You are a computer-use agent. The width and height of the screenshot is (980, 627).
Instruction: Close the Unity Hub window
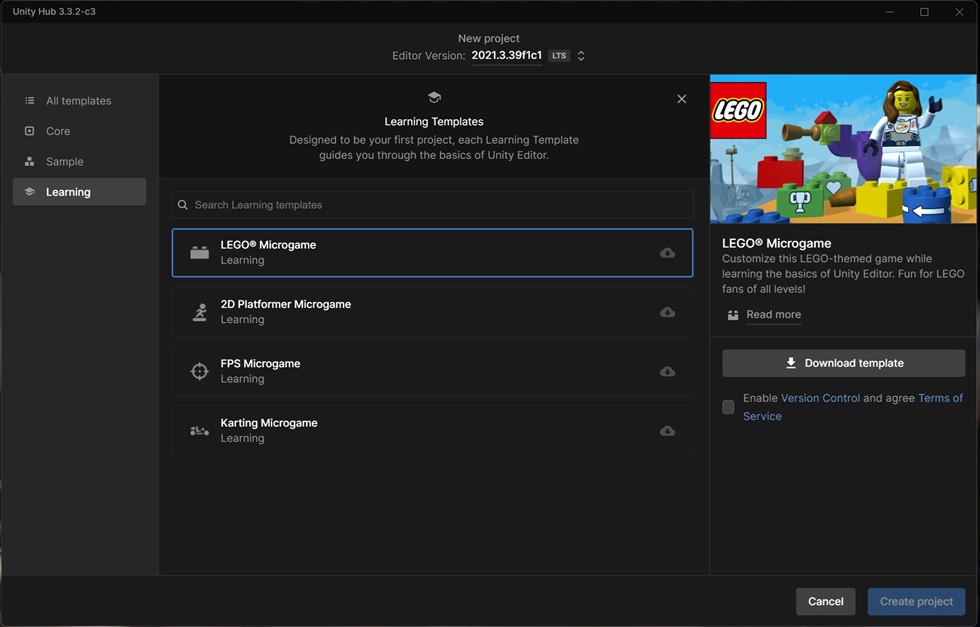959,12
